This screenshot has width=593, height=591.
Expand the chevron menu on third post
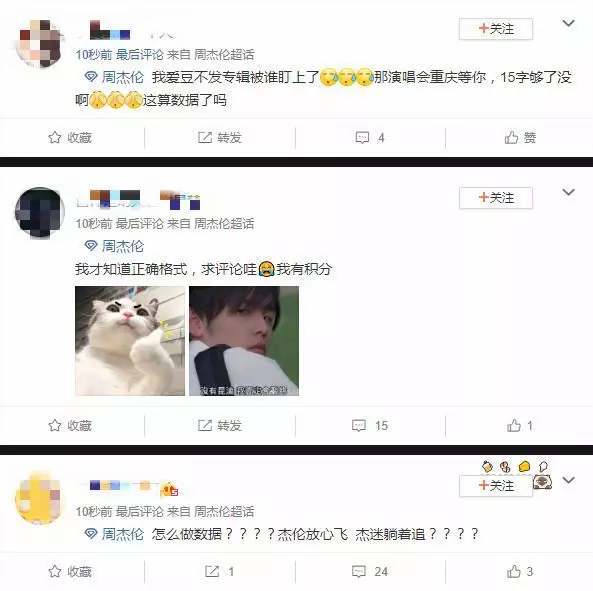[x=568, y=480]
